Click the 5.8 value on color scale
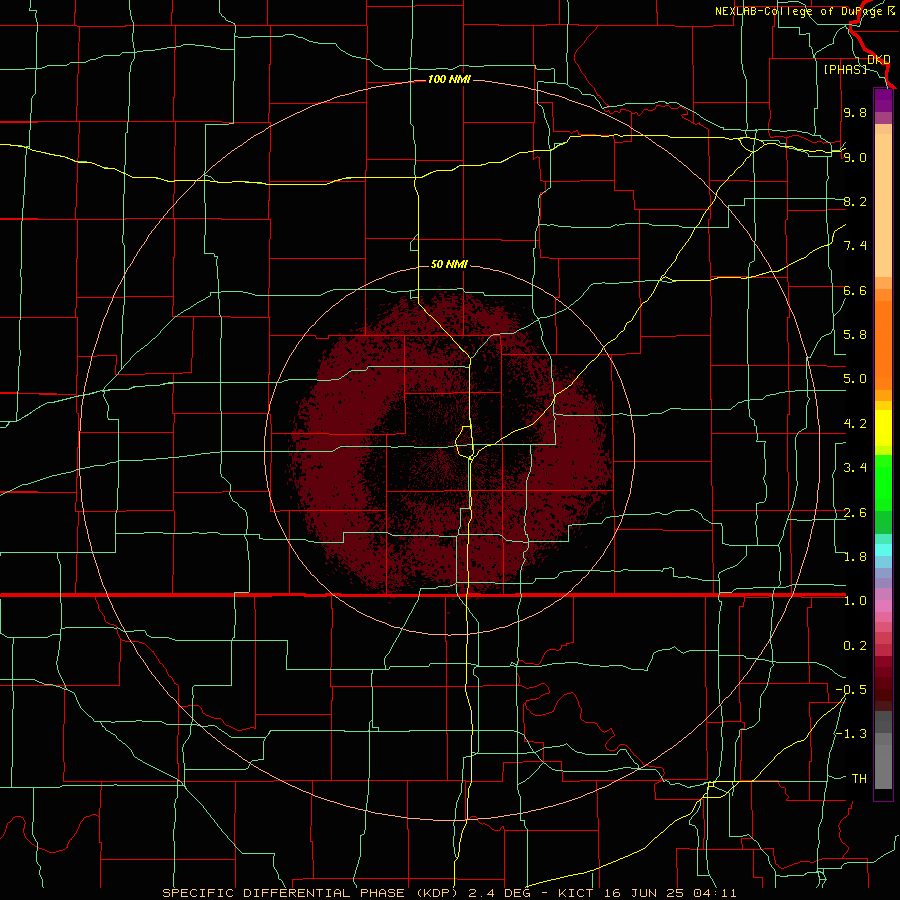The height and width of the screenshot is (900, 900). point(855,335)
